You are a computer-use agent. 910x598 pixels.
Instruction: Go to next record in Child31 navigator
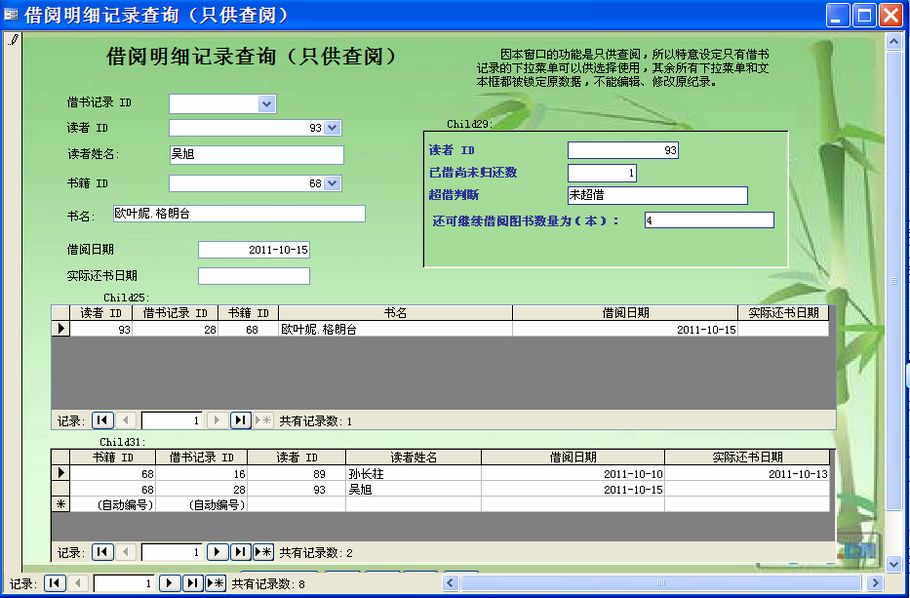point(217,552)
